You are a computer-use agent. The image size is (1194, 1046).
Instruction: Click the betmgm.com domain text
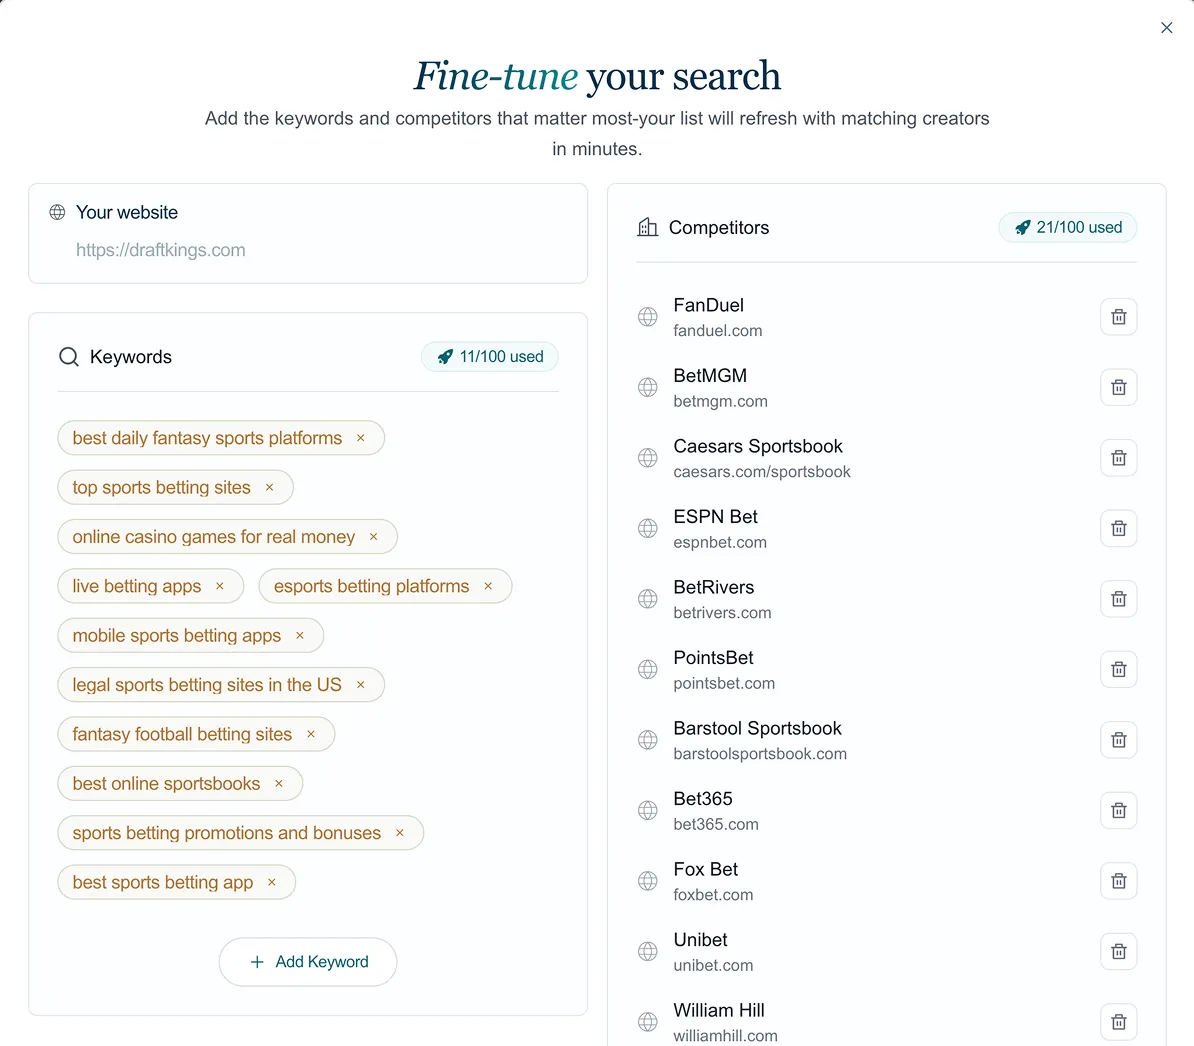720,401
